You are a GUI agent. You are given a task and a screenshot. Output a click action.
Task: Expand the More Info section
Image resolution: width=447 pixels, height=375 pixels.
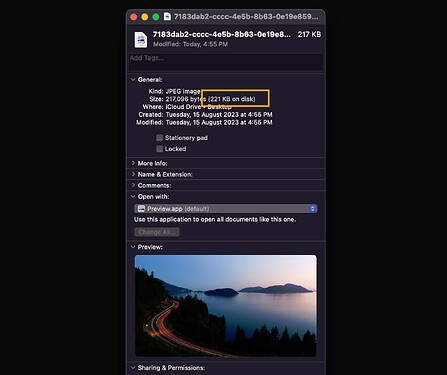click(133, 163)
